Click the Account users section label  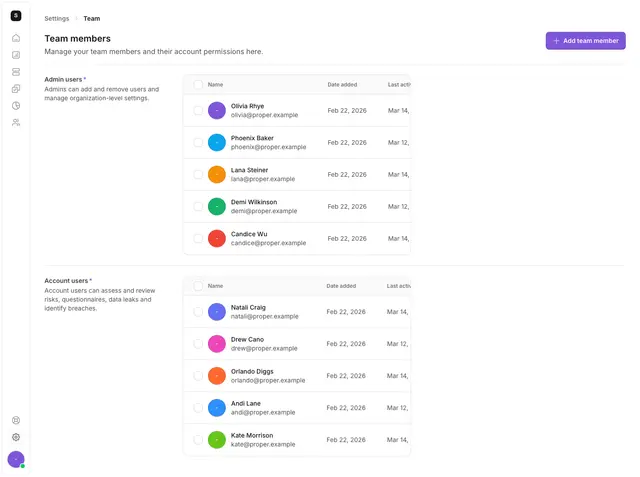(x=66, y=281)
